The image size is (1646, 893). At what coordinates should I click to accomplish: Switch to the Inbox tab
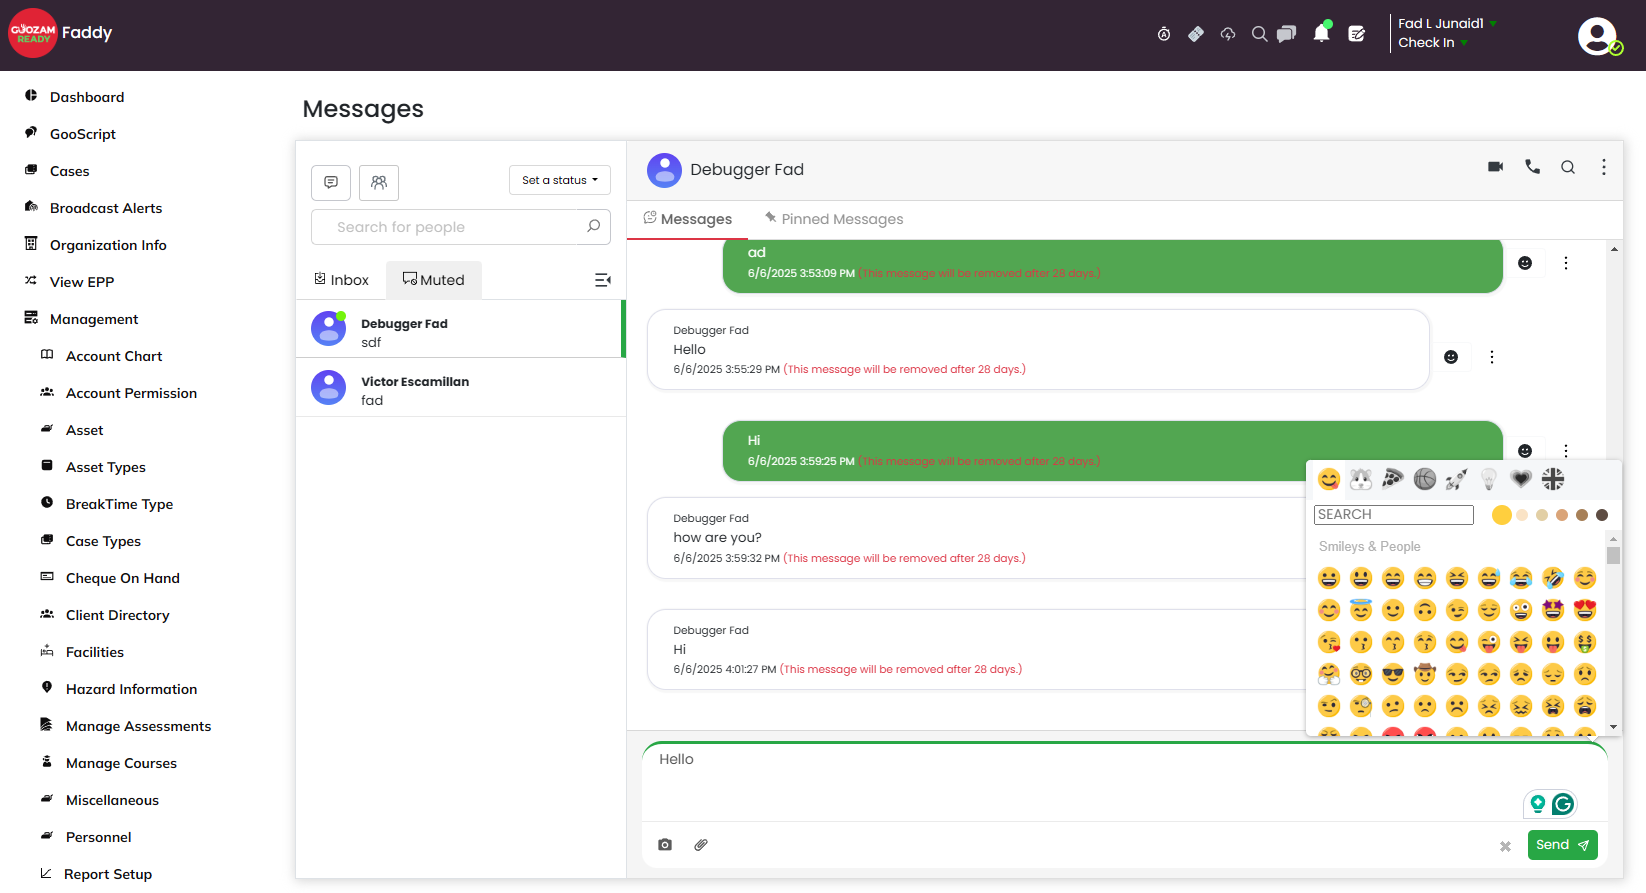click(341, 280)
